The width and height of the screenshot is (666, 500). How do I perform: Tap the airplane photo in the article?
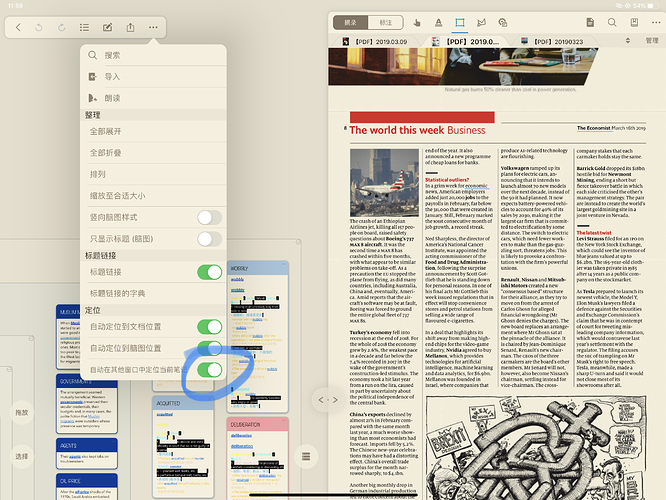(x=384, y=183)
